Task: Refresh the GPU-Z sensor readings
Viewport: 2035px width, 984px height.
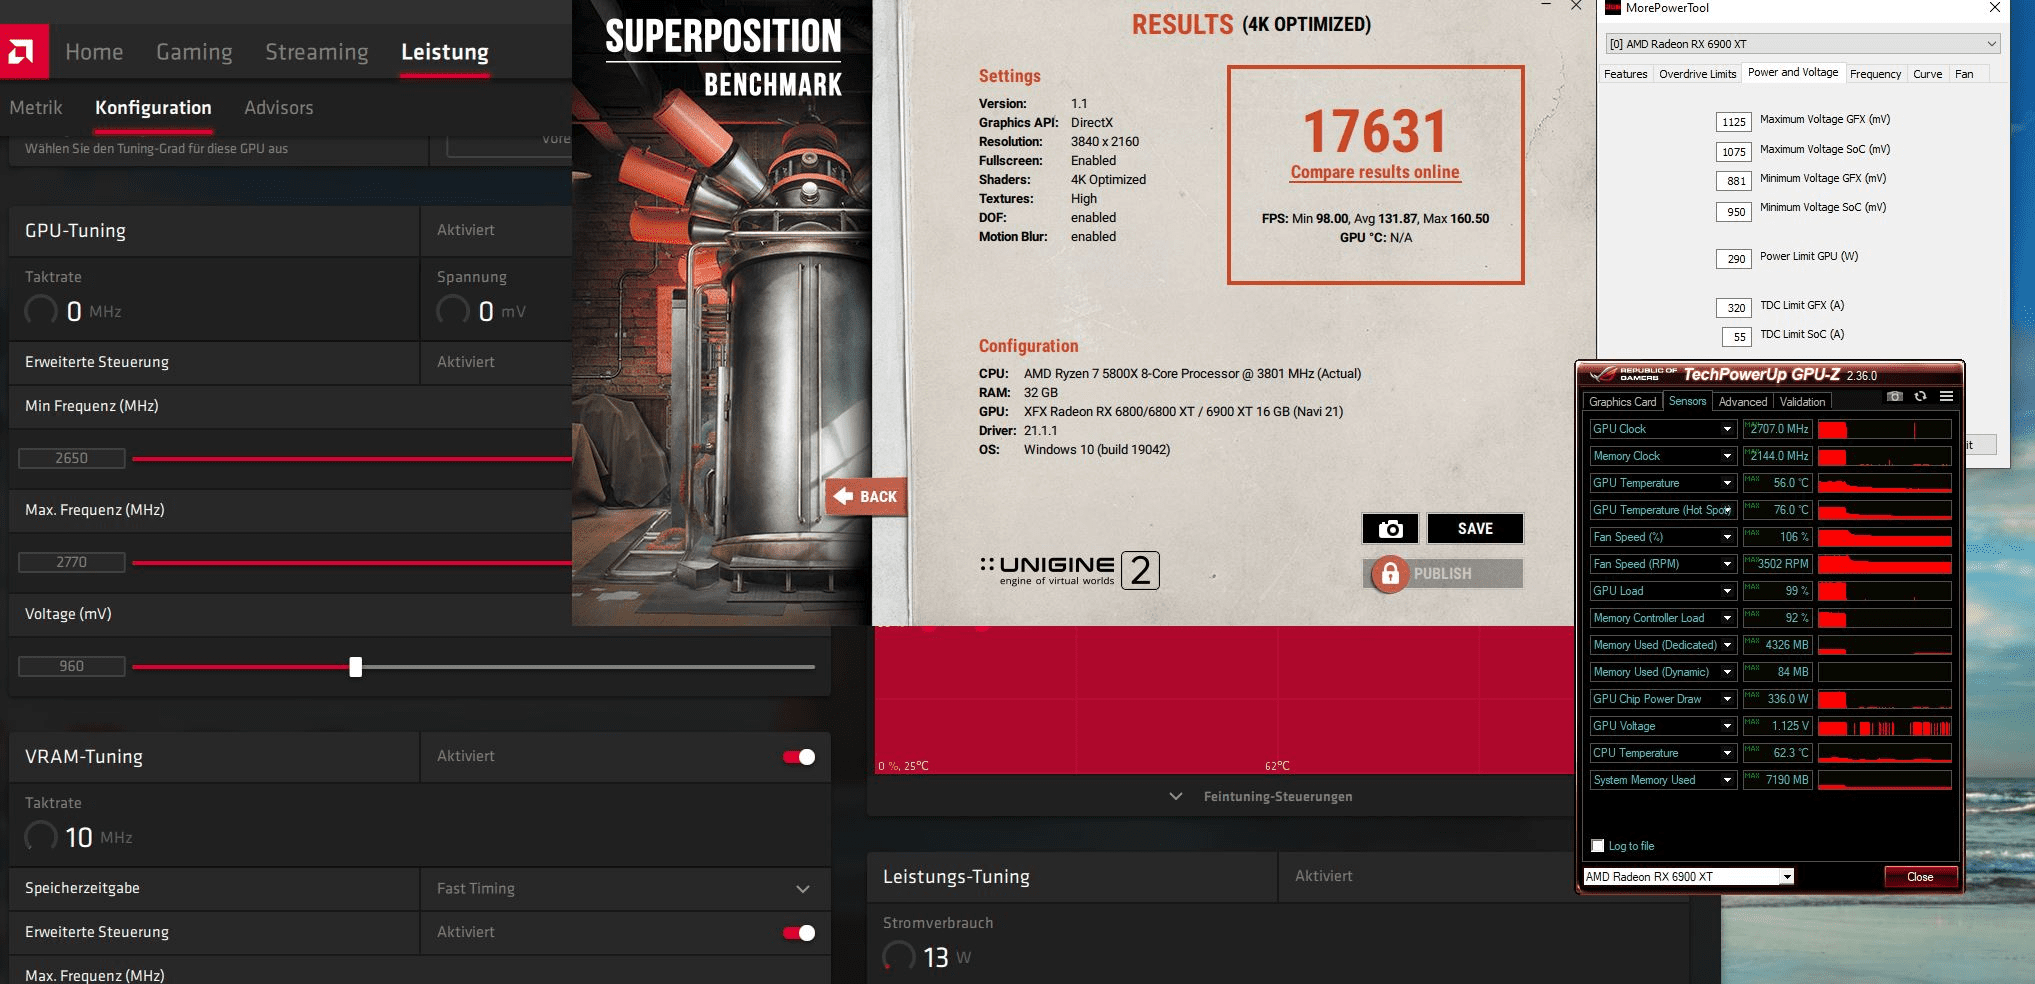Action: [x=1920, y=397]
